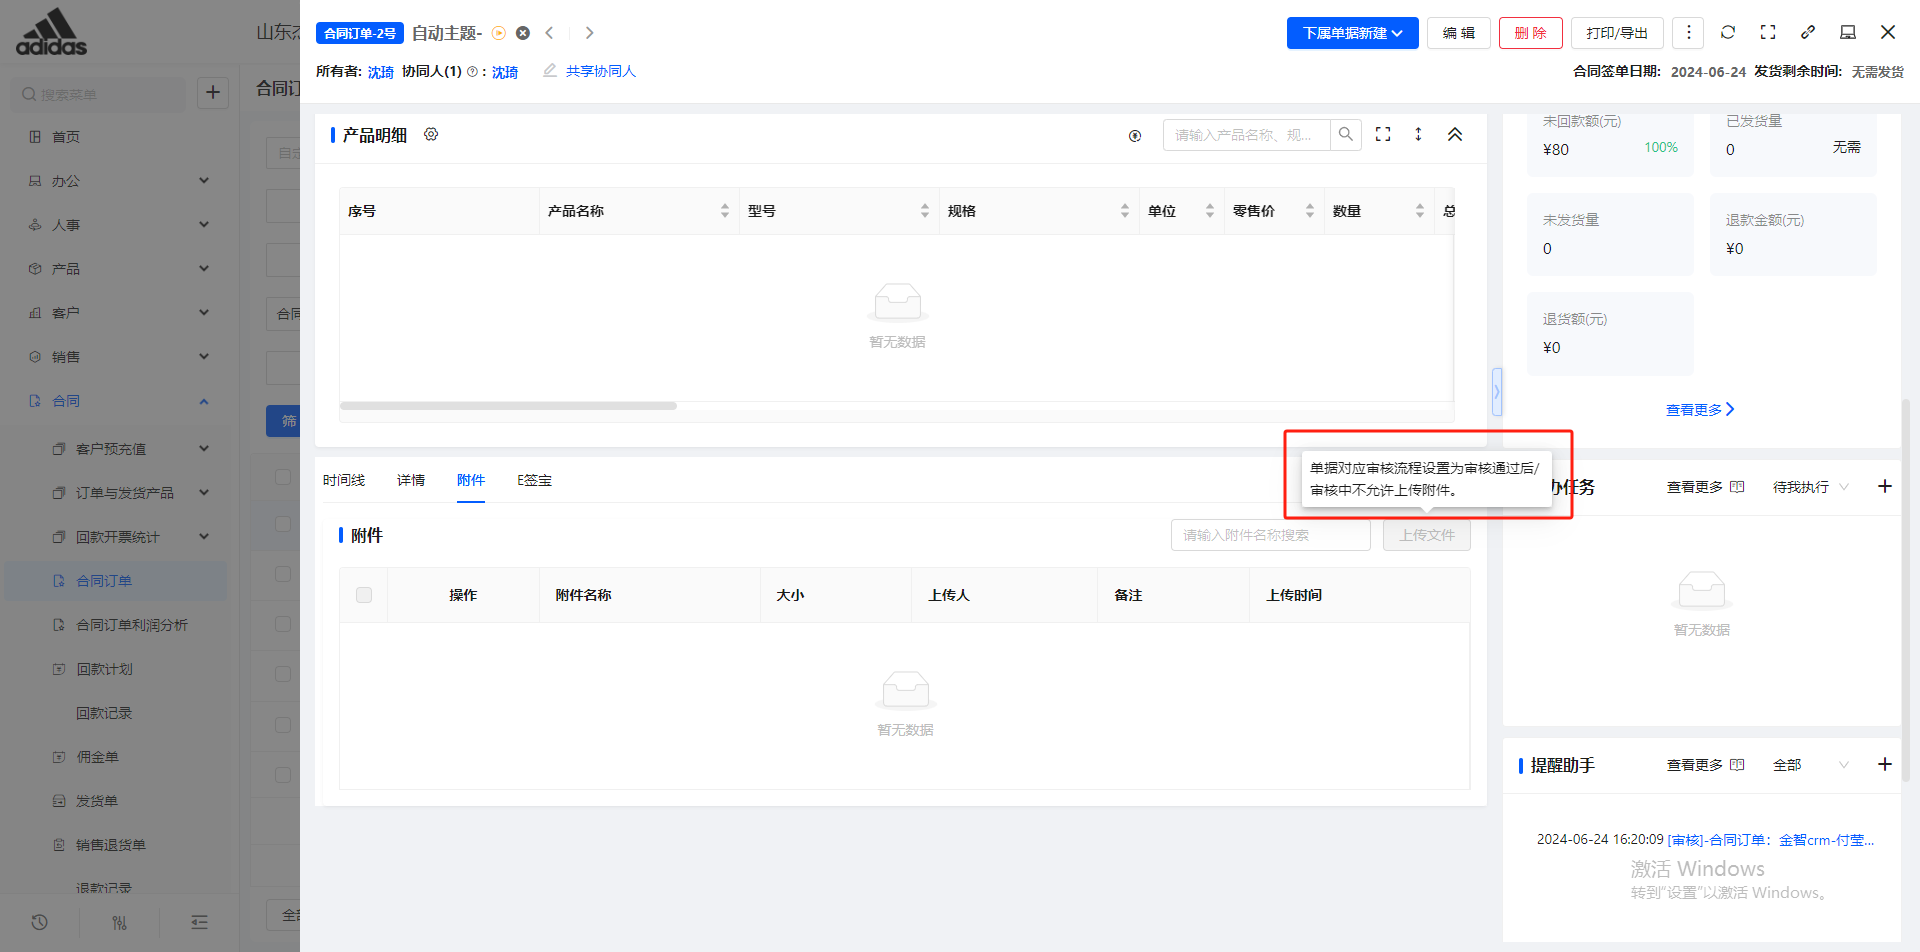Add a new reminder in 提醒助手

(1885, 764)
